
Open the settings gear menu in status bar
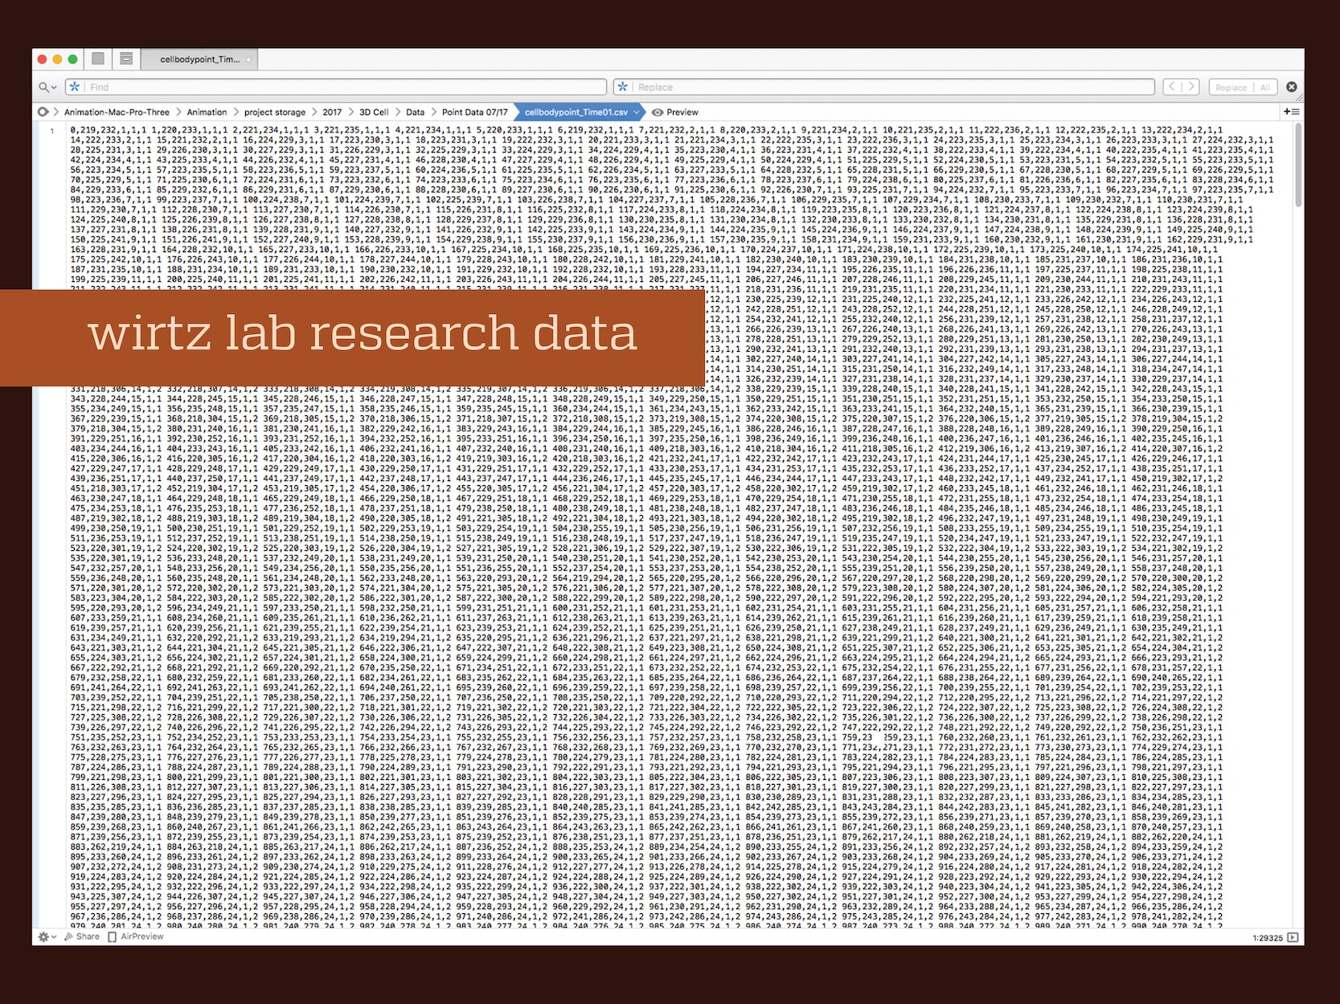pyautogui.click(x=45, y=937)
